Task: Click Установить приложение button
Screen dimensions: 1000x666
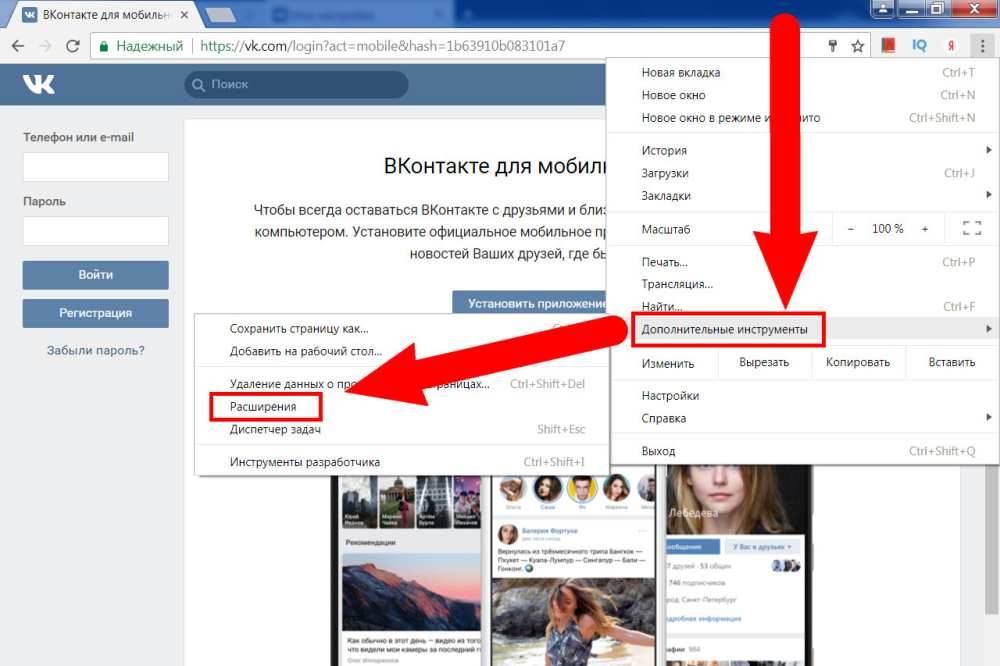Action: click(x=530, y=302)
